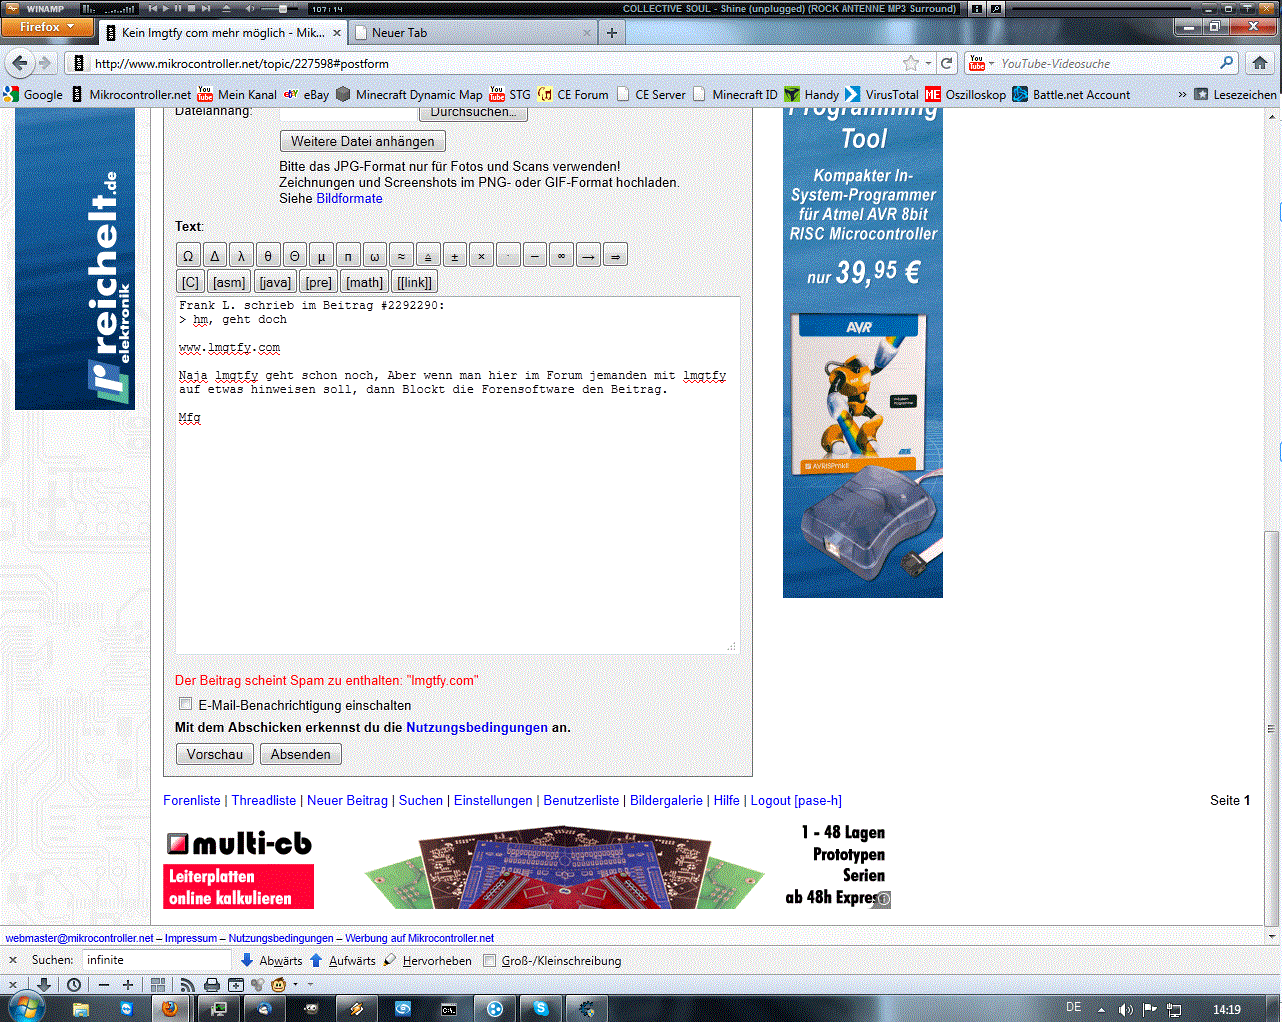Open the Threadliste link
This screenshot has height=1022, width=1282.
click(x=264, y=800)
